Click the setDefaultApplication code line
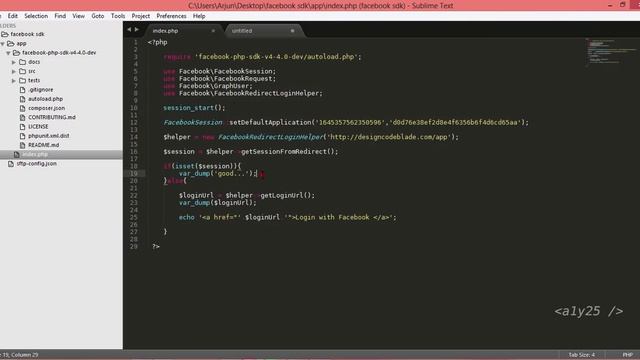 [346, 122]
